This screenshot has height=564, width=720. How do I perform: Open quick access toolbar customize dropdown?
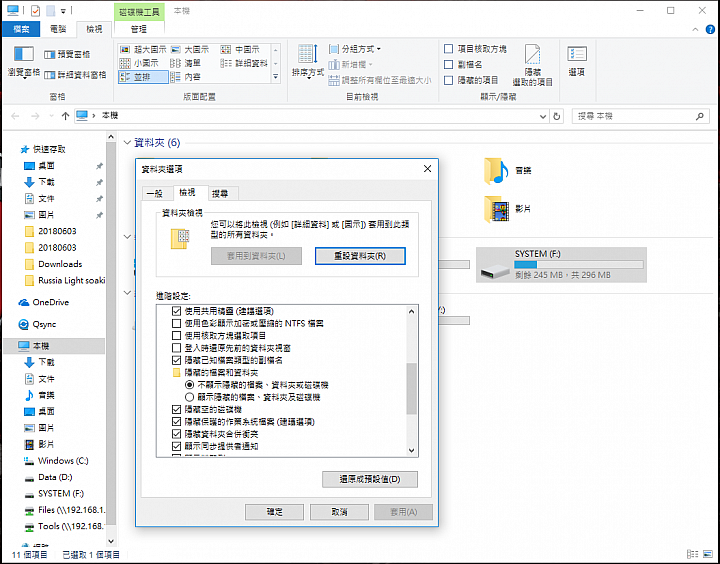[x=64, y=11]
